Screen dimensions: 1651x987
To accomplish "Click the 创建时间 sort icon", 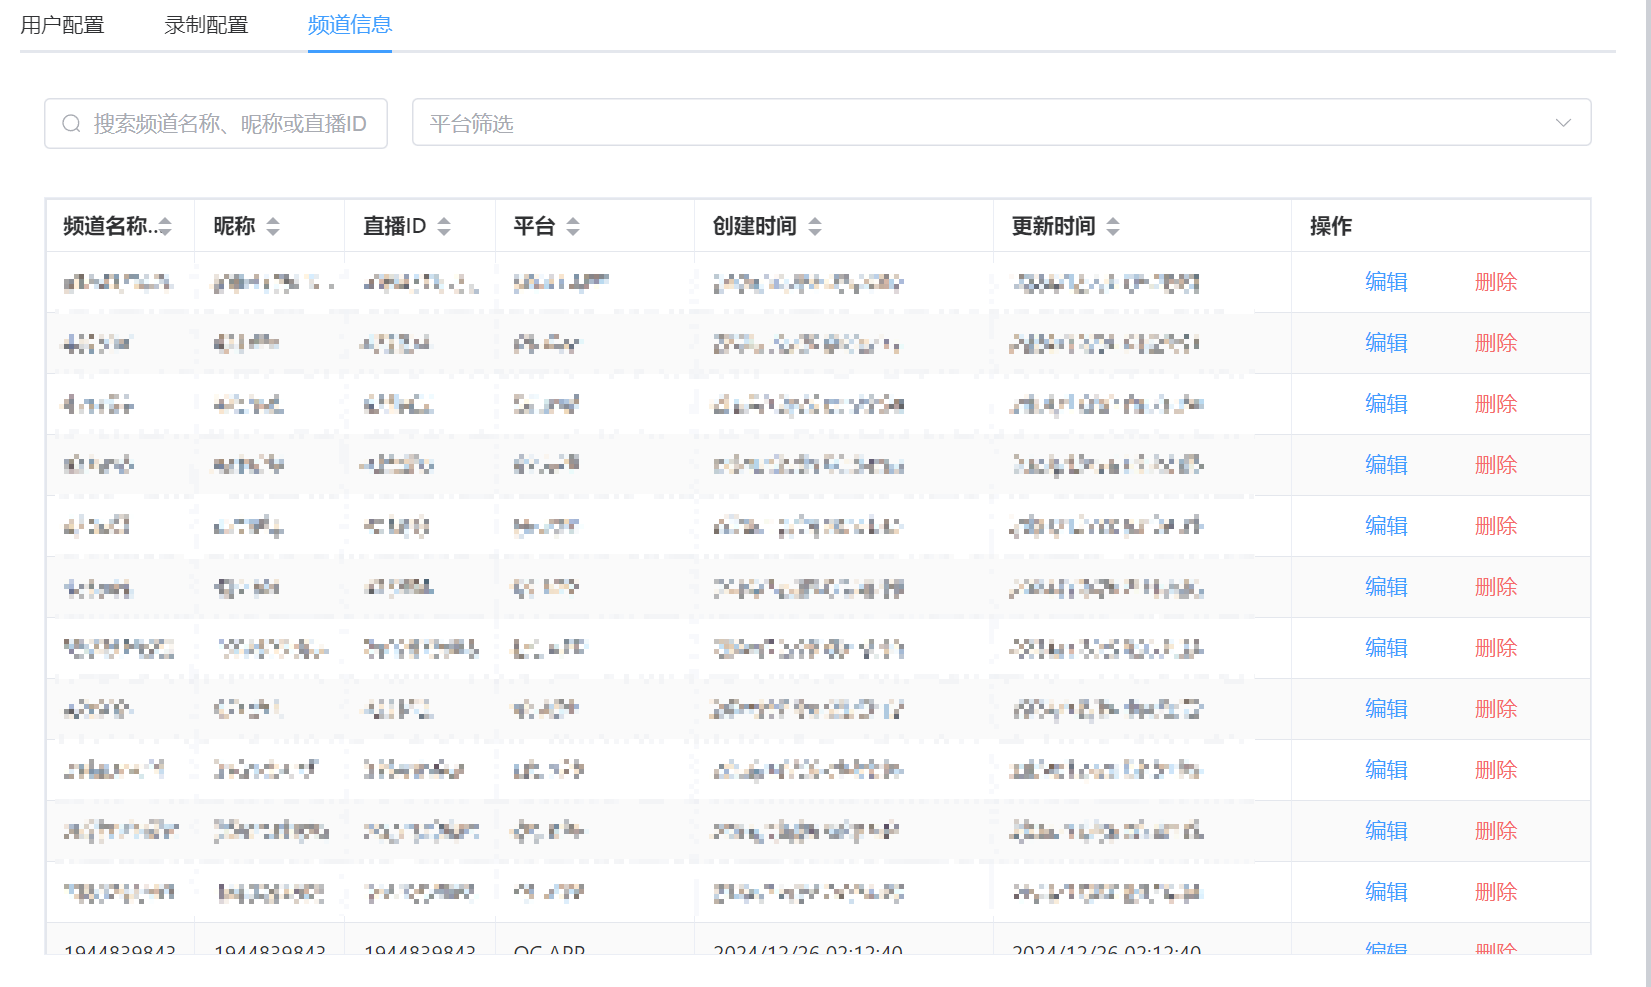I will pyautogui.click(x=815, y=227).
